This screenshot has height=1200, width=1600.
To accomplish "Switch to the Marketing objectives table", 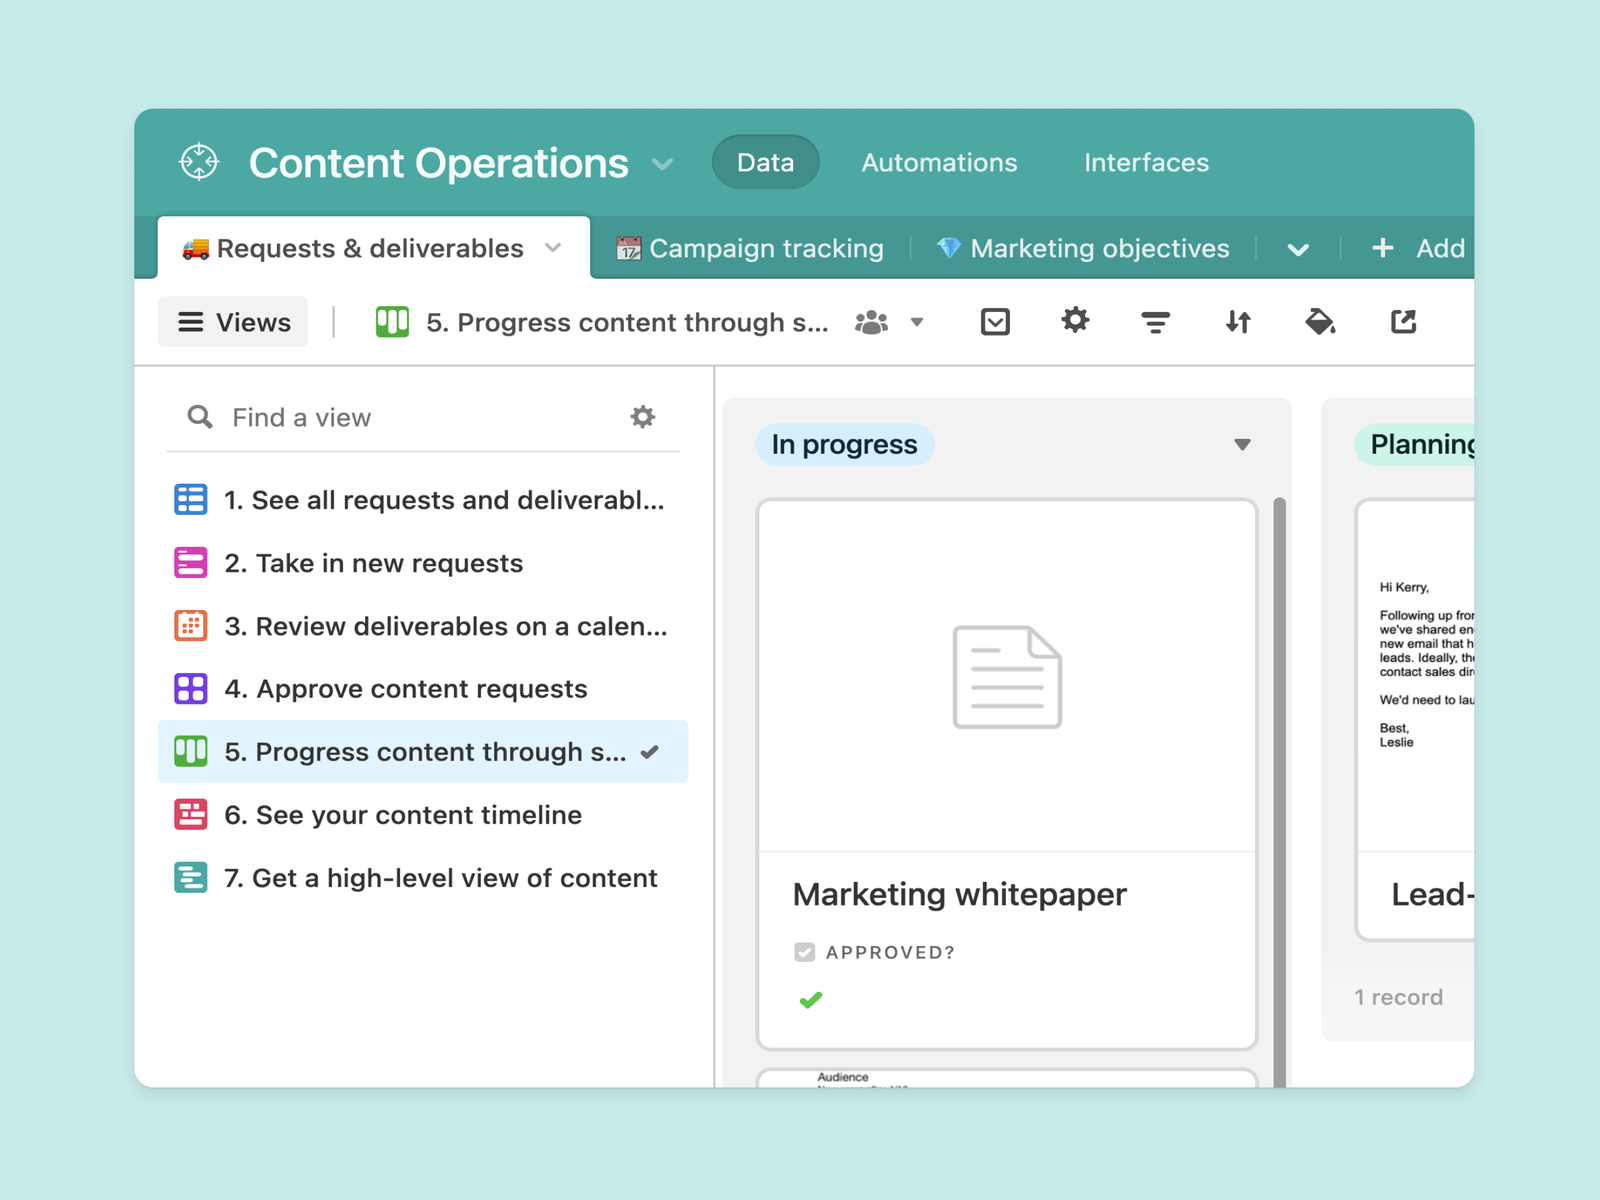I will tap(1083, 248).
